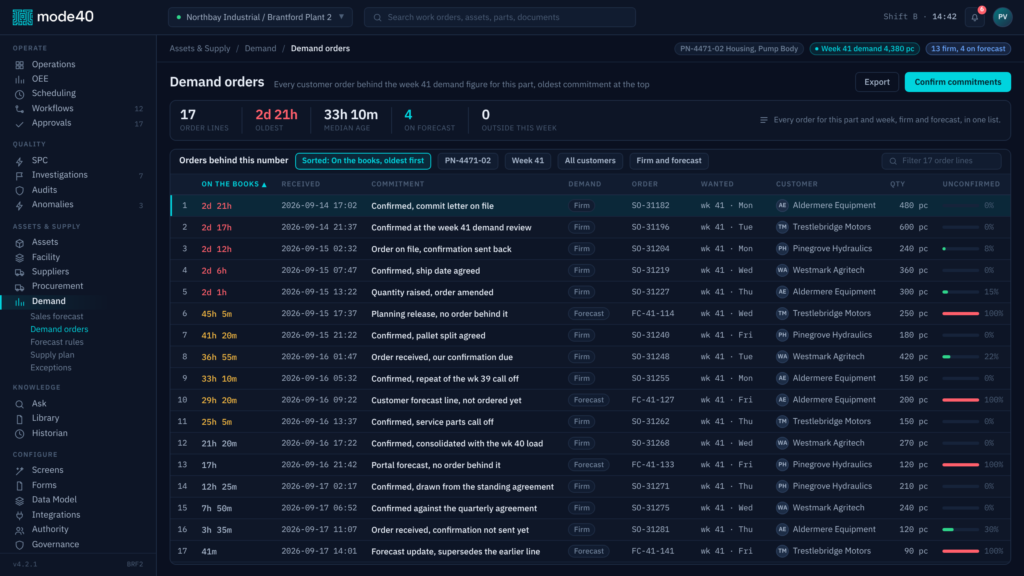
Task: Open Scheduling via its clock icon
Action: click(x=20, y=93)
